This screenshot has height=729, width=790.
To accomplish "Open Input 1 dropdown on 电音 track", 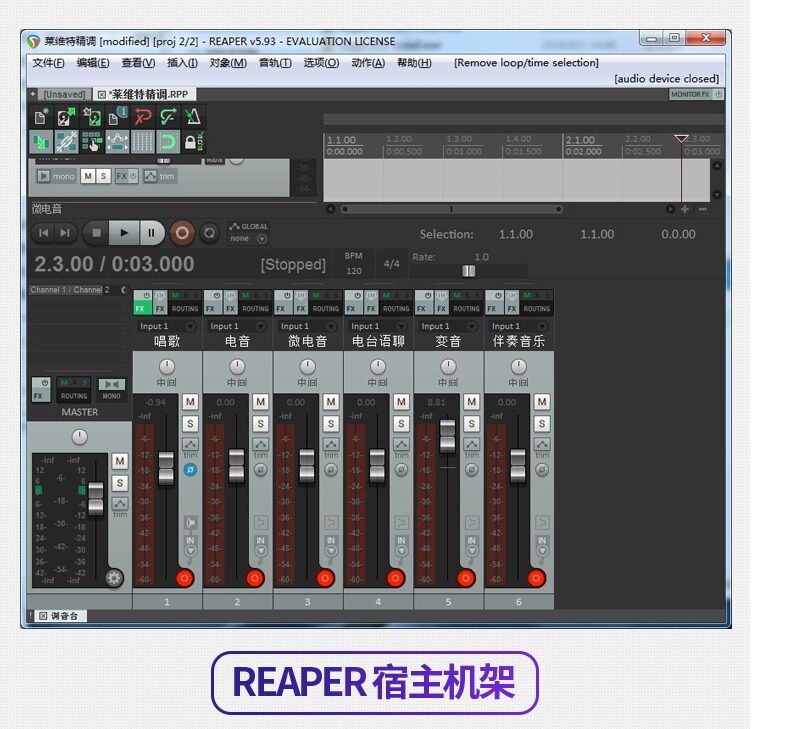I will click(x=237, y=326).
